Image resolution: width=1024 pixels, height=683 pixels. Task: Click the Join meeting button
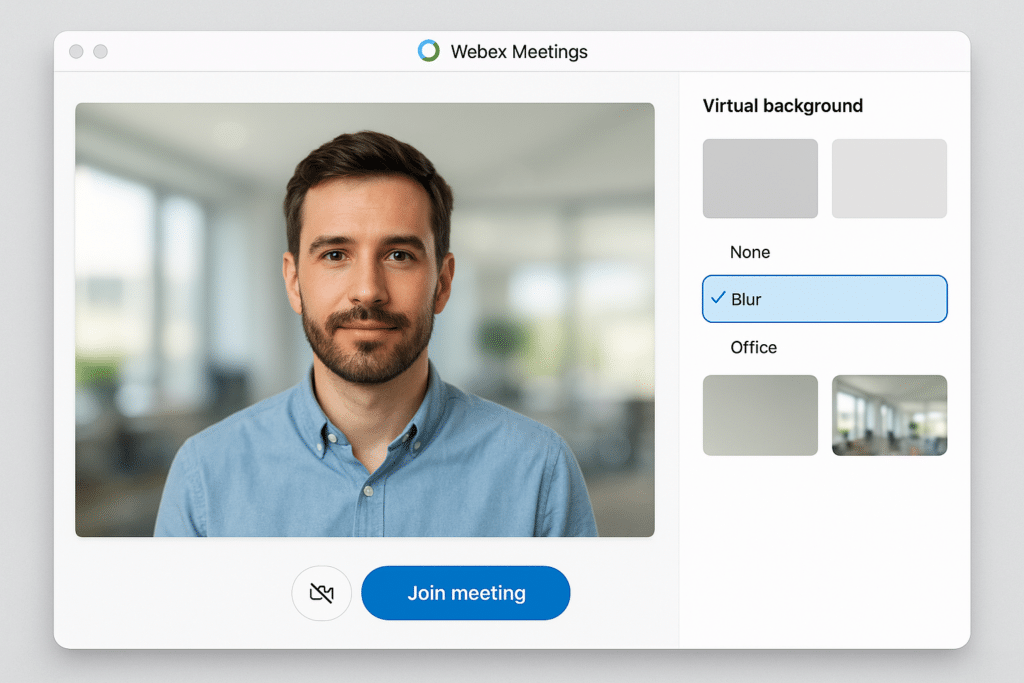point(466,593)
